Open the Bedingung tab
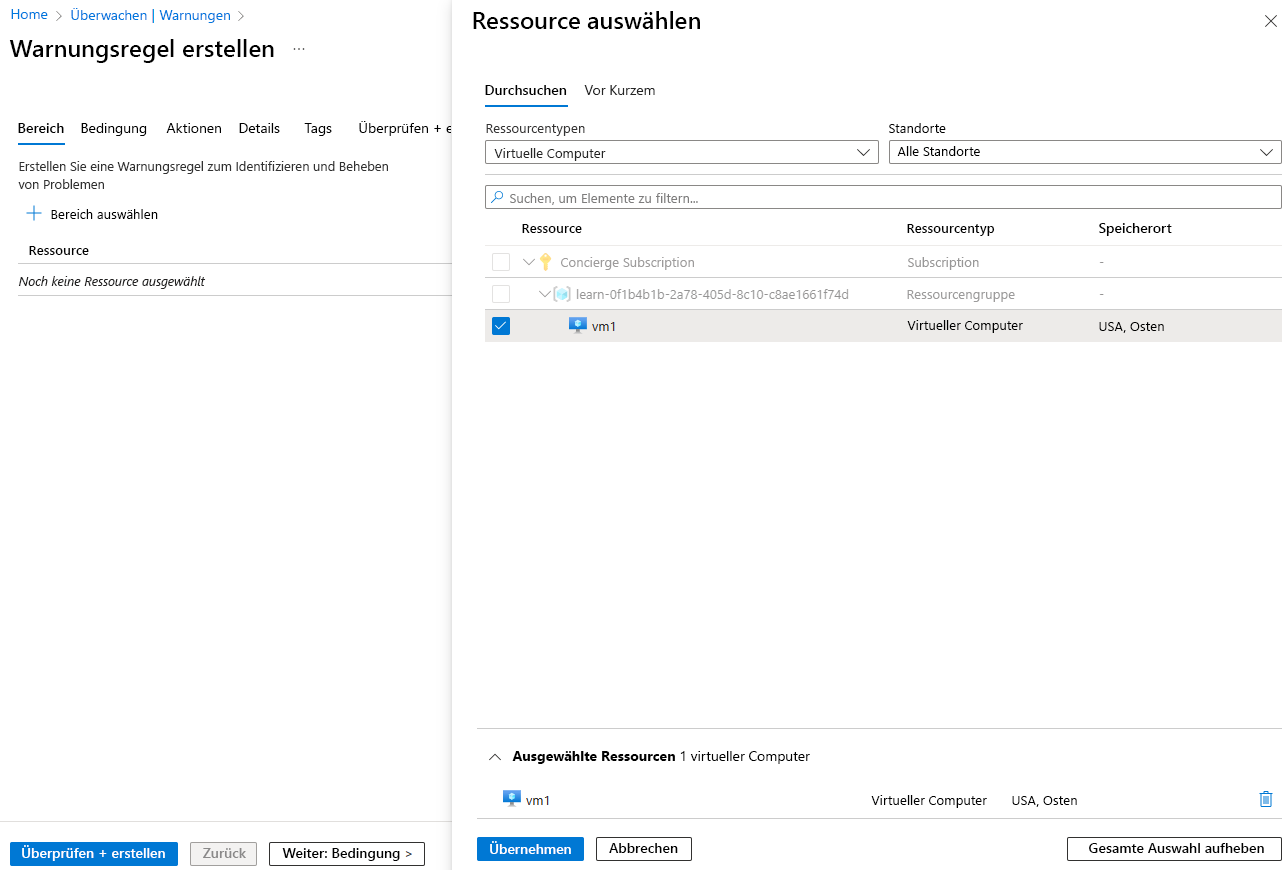This screenshot has width=1284, height=870. point(114,128)
